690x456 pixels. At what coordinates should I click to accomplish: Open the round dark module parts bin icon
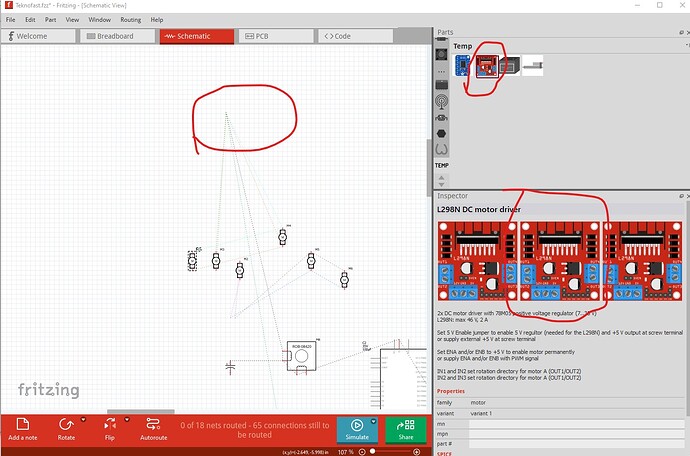441,54
